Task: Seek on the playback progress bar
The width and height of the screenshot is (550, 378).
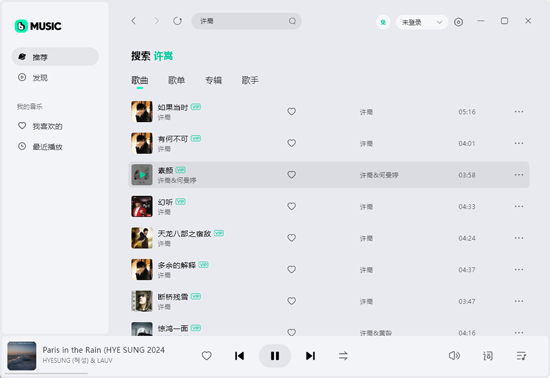Action: [46, 373]
